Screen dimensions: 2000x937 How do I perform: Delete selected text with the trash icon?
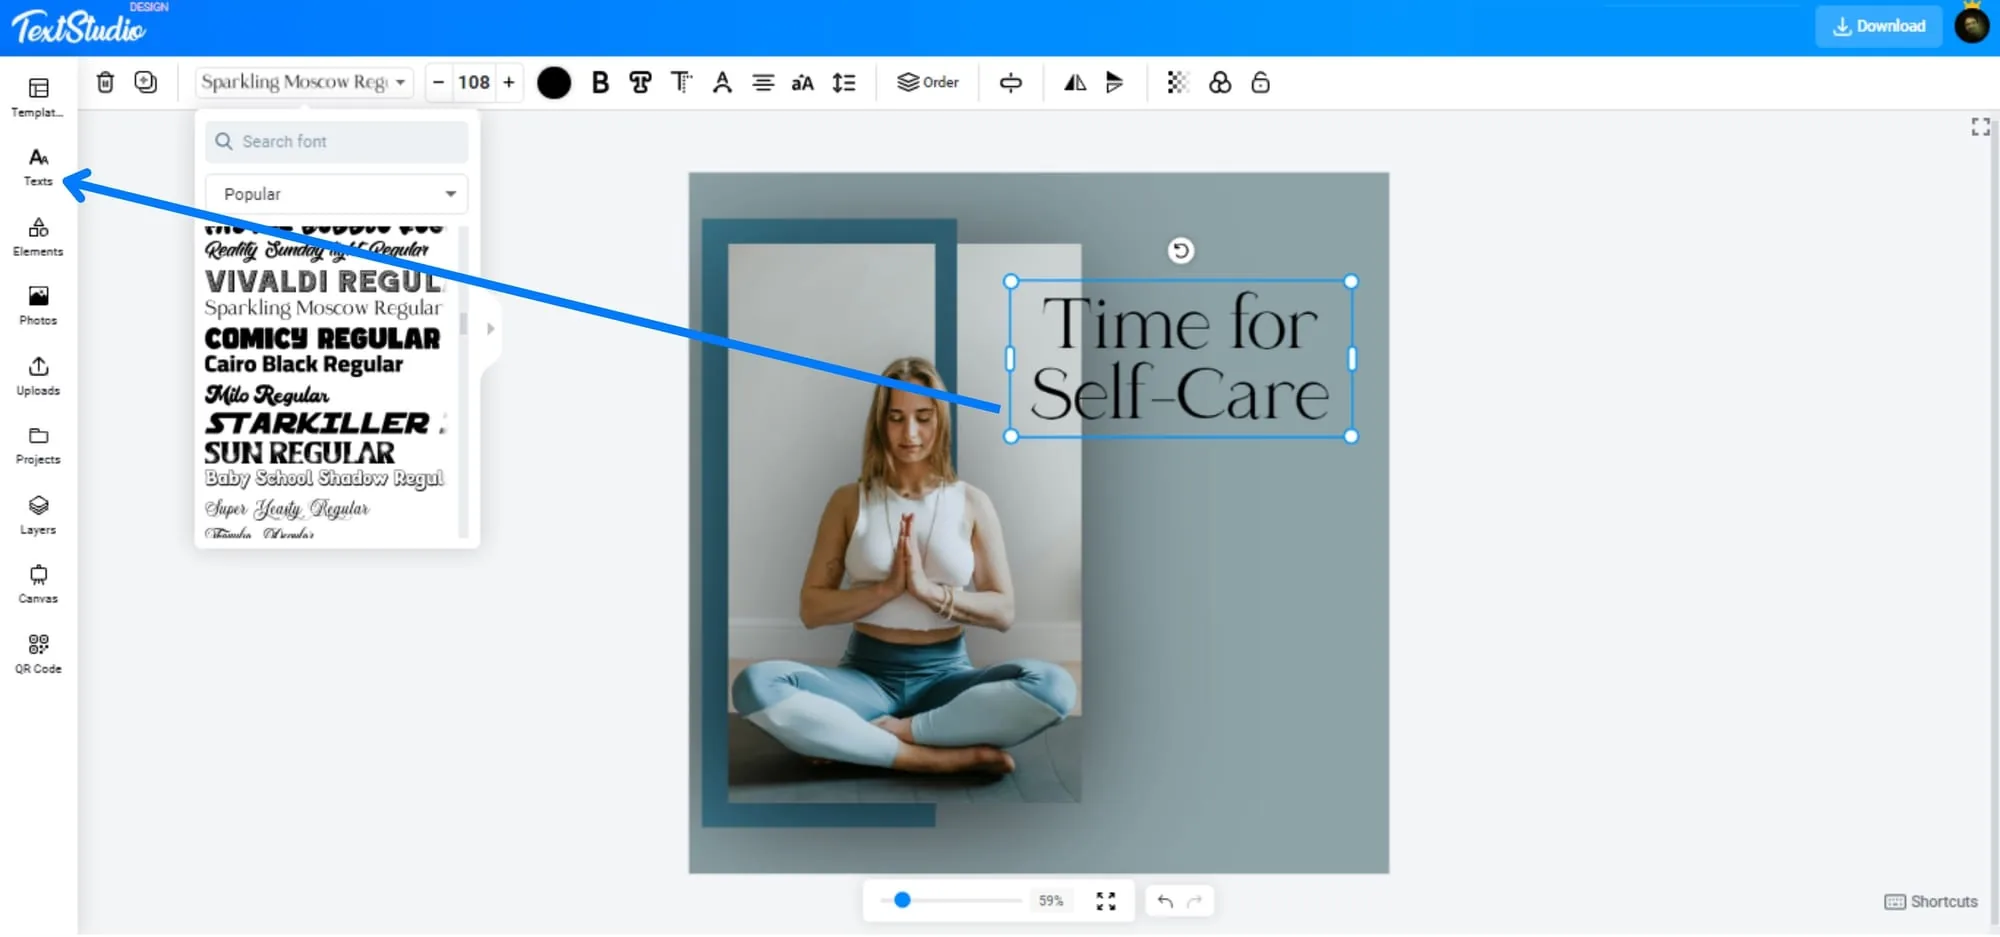[105, 82]
